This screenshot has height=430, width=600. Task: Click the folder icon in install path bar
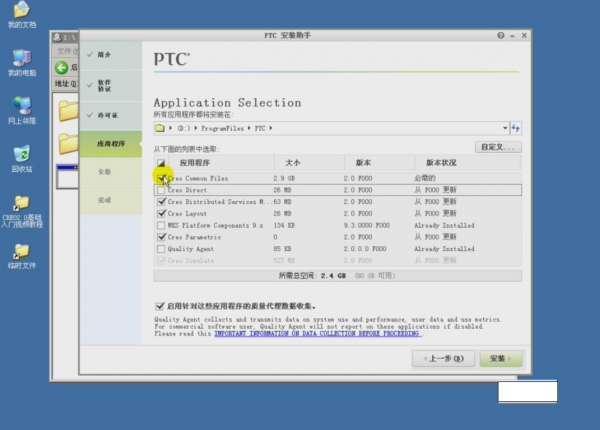point(160,128)
